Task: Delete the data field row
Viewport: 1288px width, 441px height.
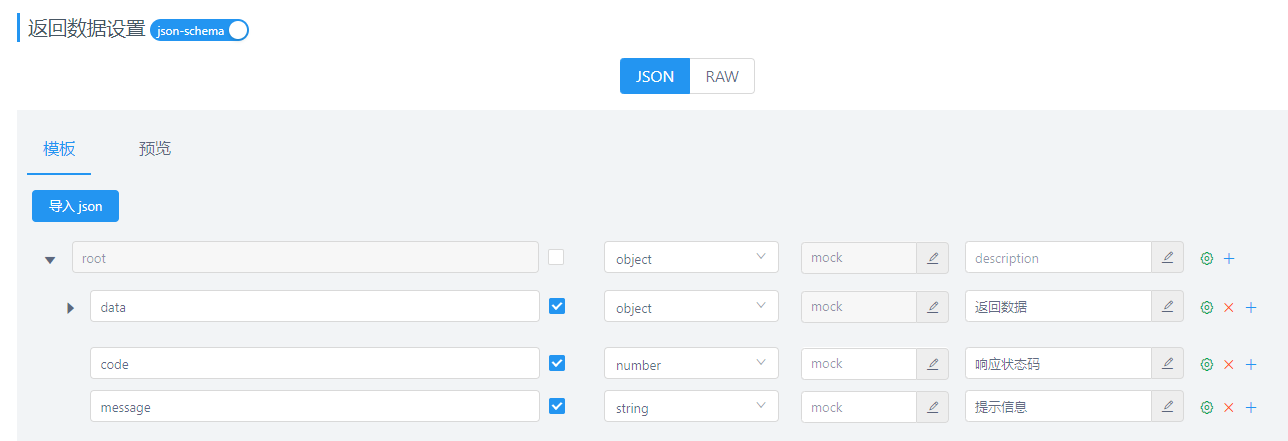Action: tap(1229, 308)
